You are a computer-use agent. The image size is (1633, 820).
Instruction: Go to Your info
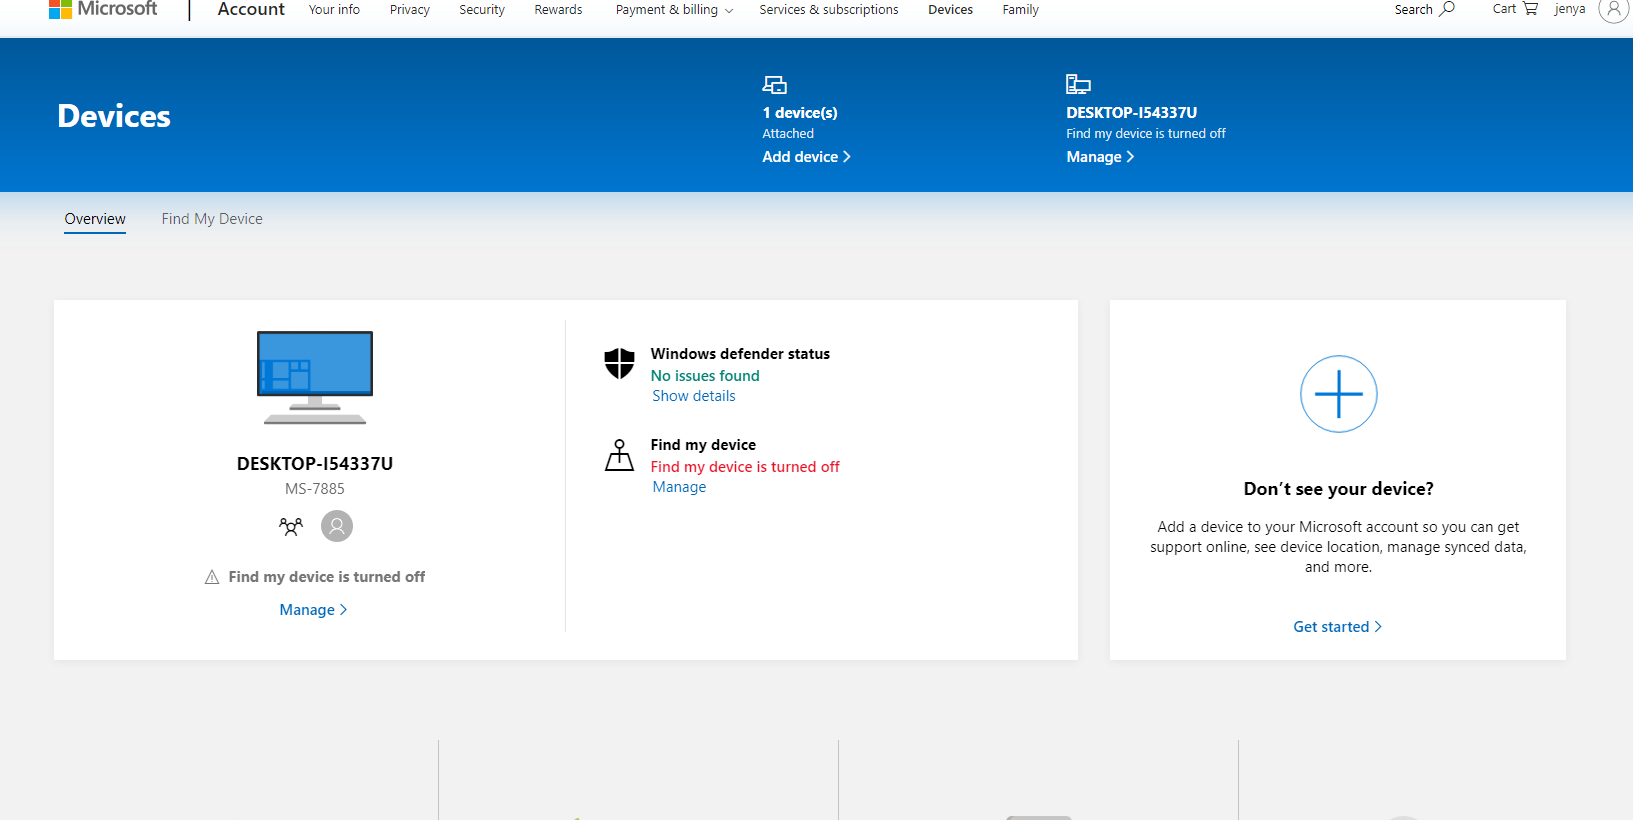tap(334, 10)
